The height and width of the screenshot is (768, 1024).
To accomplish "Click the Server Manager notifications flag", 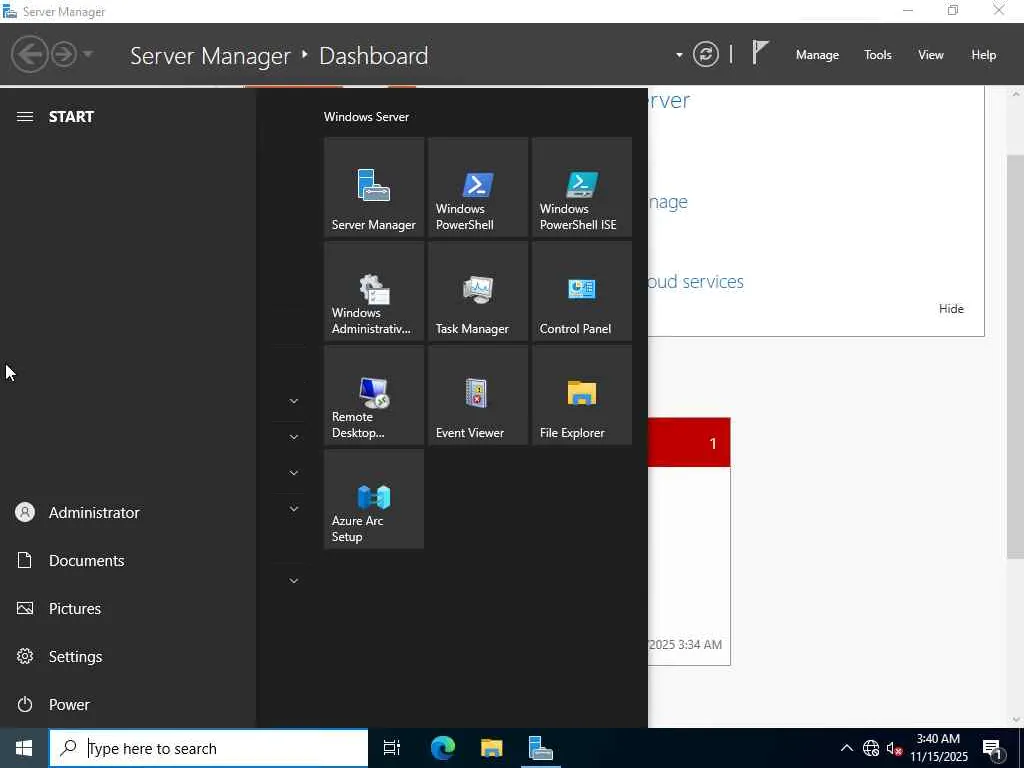I will pyautogui.click(x=760, y=53).
